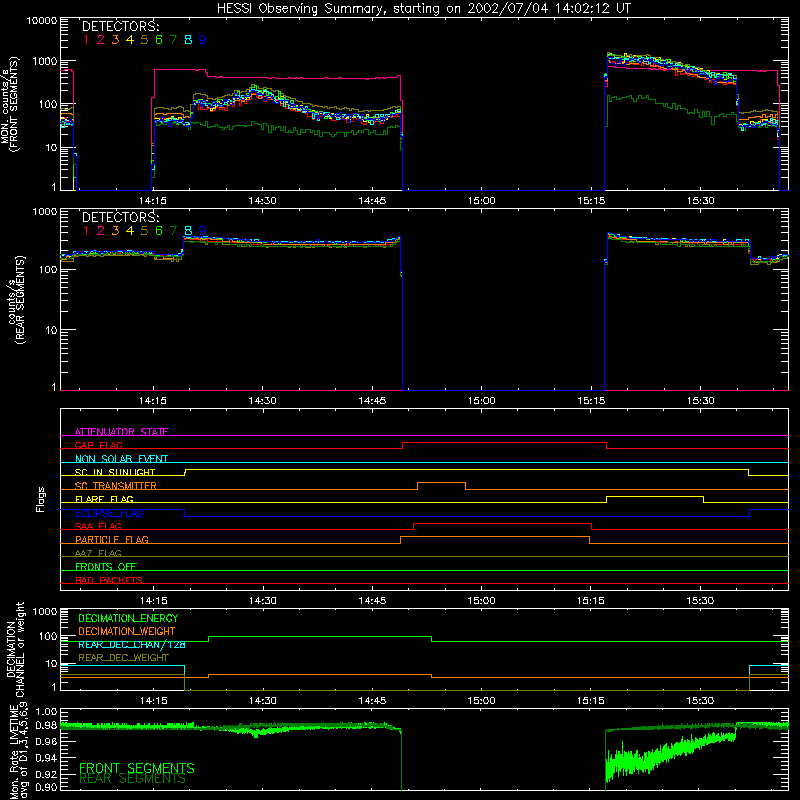Select detector 9 in front segments legend
Image resolution: width=800 pixels, height=800 pixels.
(203, 40)
